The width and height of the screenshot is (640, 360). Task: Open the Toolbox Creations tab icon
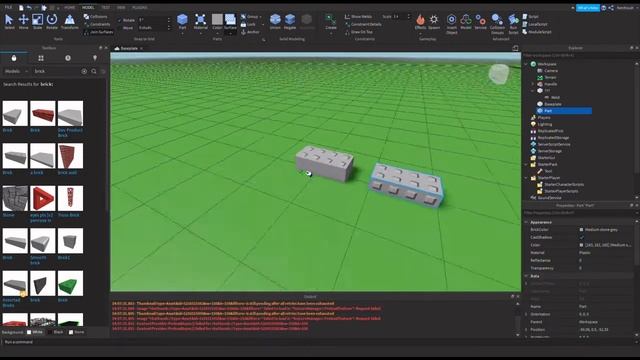click(95, 58)
